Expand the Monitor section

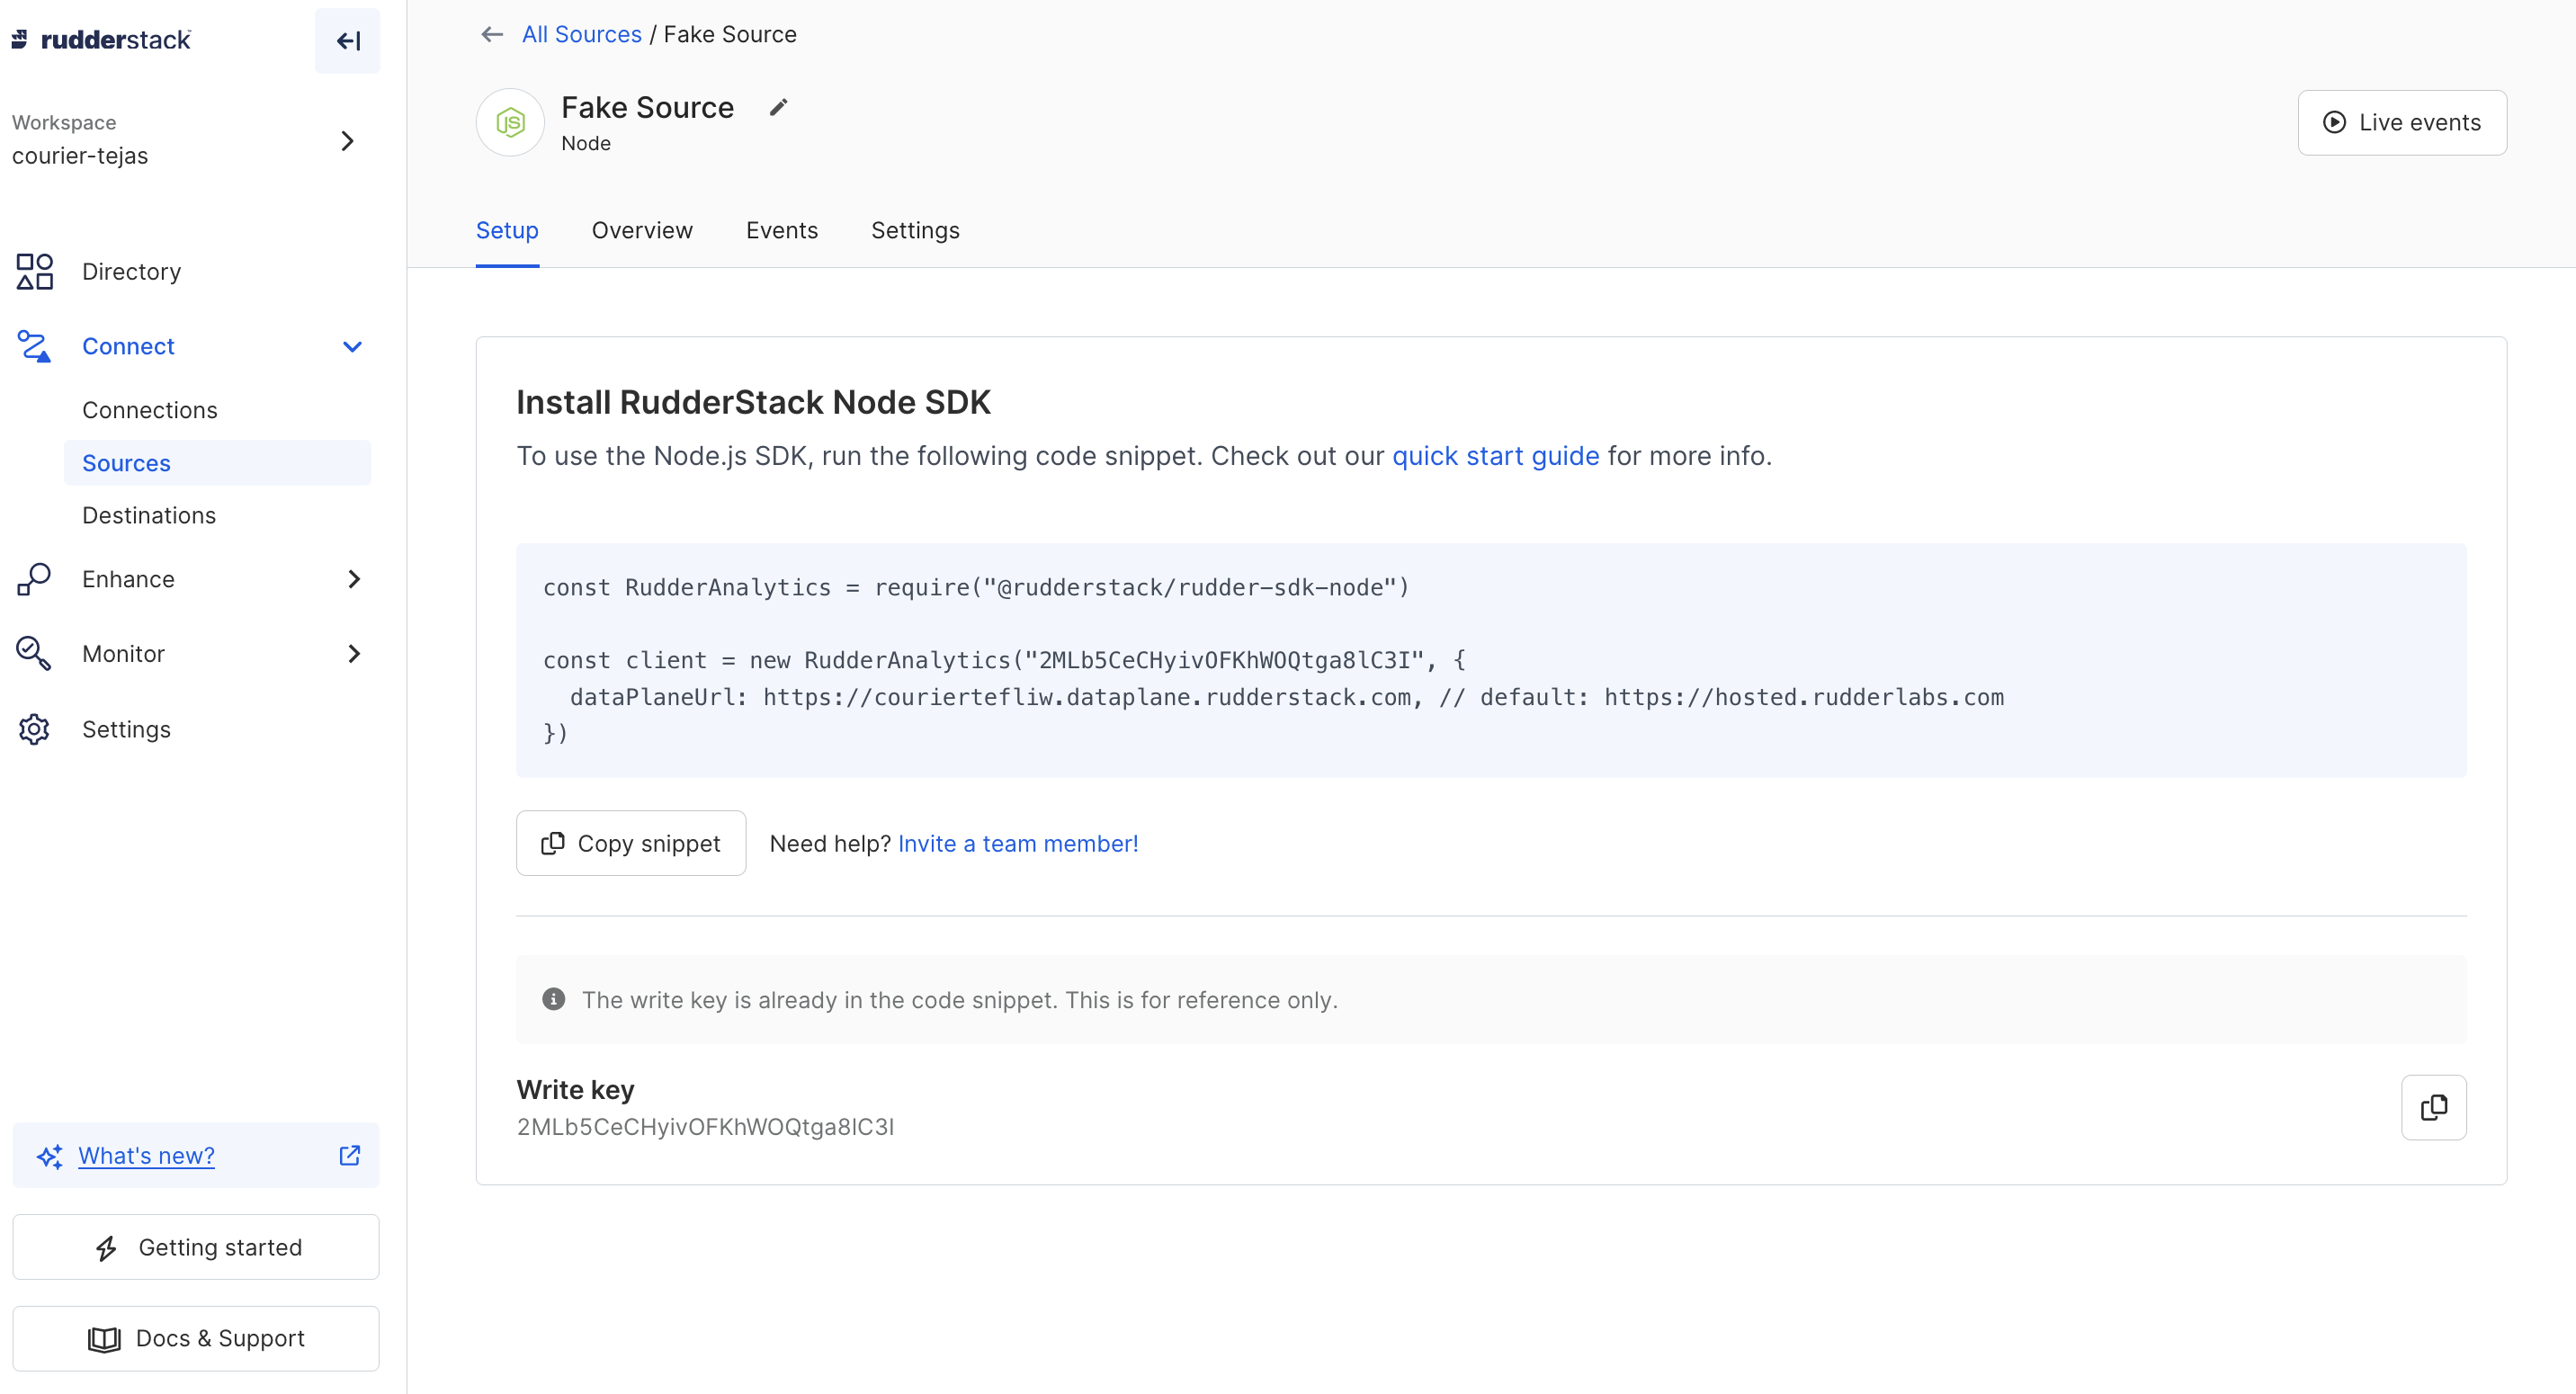click(x=354, y=652)
